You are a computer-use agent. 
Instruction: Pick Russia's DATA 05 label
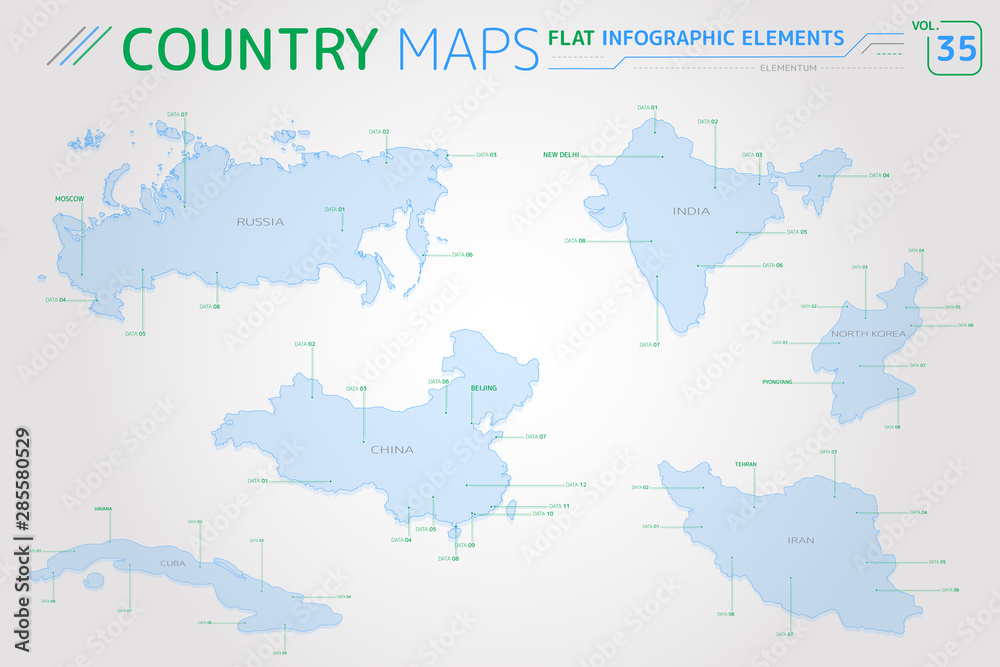point(135,334)
